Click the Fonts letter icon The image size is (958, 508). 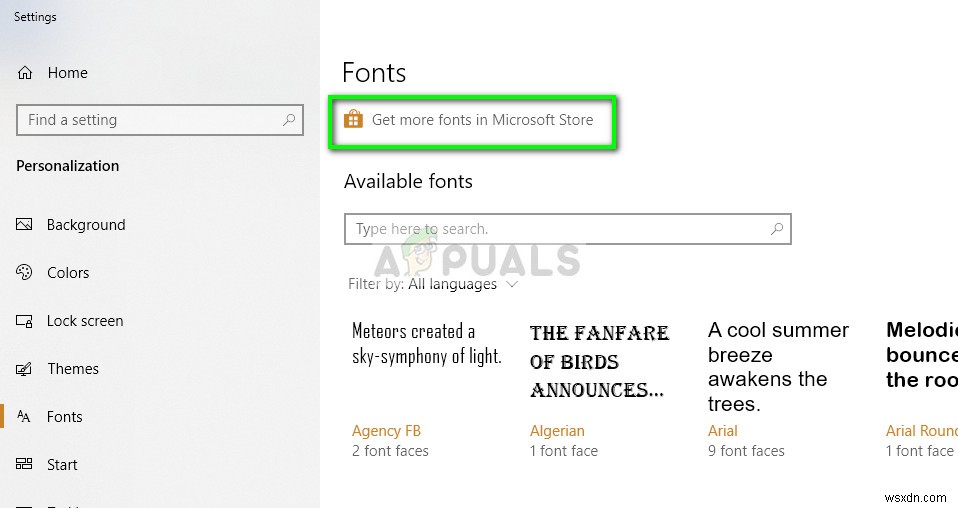25,417
